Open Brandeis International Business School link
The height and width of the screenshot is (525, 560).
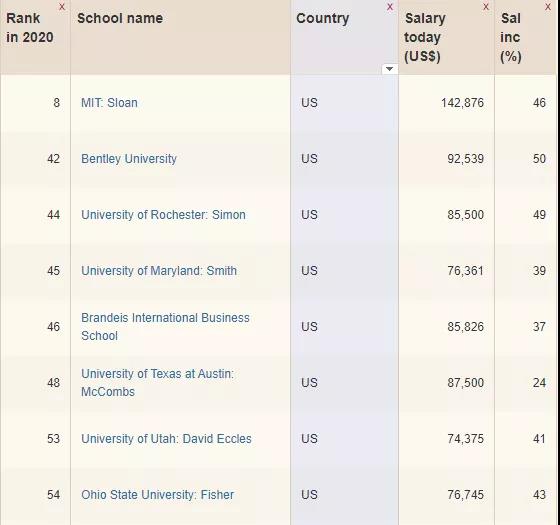click(x=165, y=326)
